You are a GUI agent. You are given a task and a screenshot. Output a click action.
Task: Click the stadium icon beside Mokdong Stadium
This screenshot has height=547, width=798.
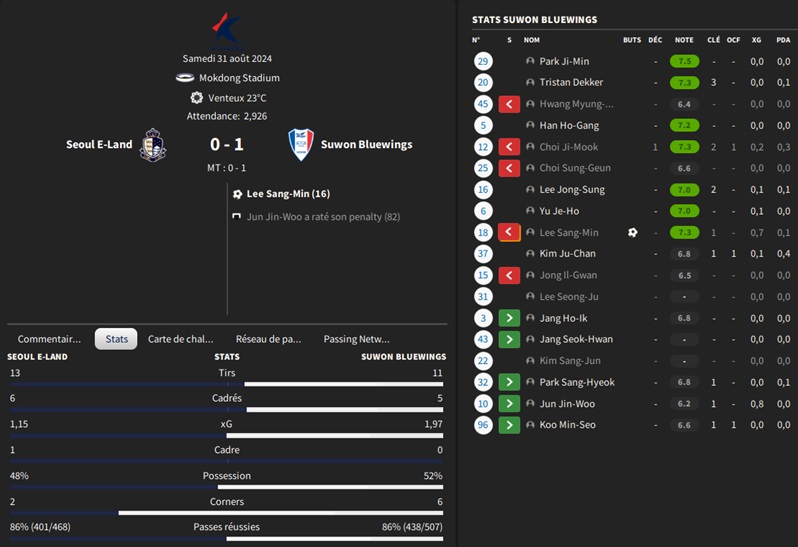(185, 78)
